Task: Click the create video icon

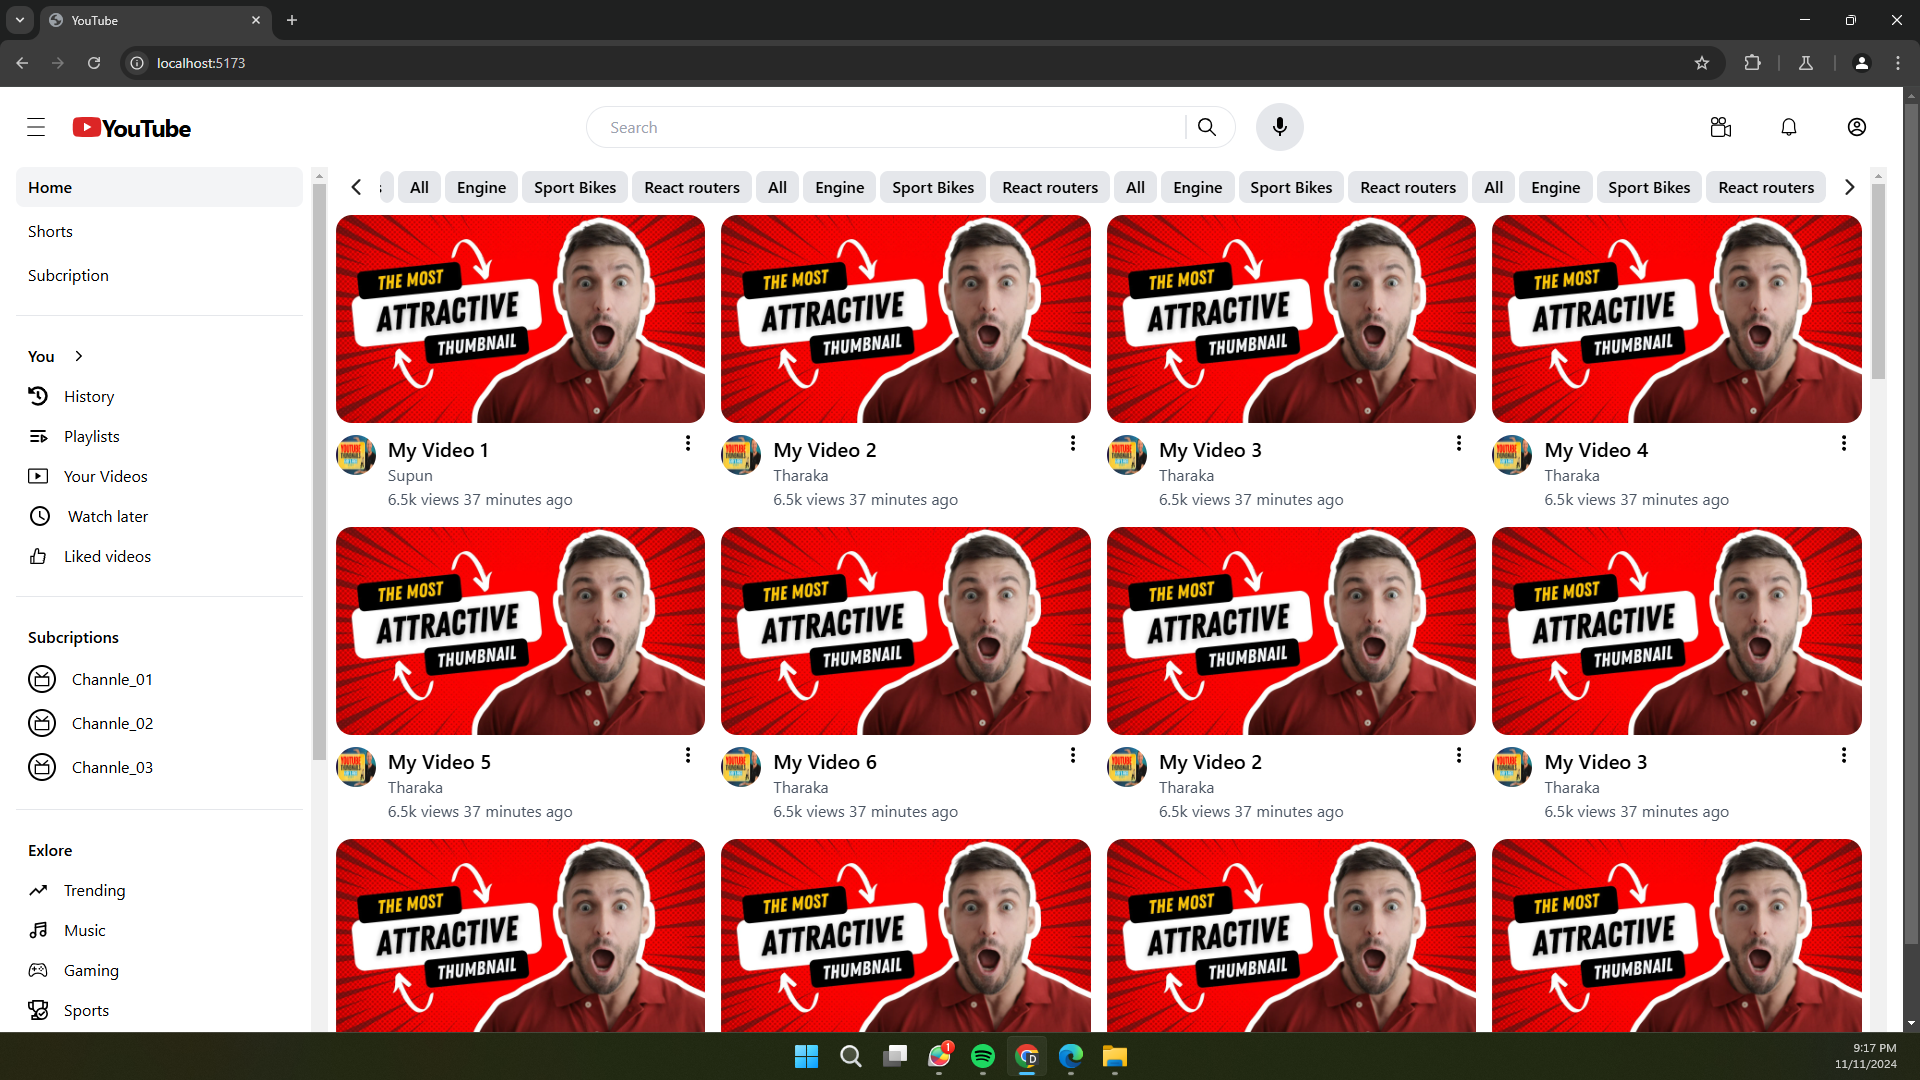Action: coord(1720,127)
